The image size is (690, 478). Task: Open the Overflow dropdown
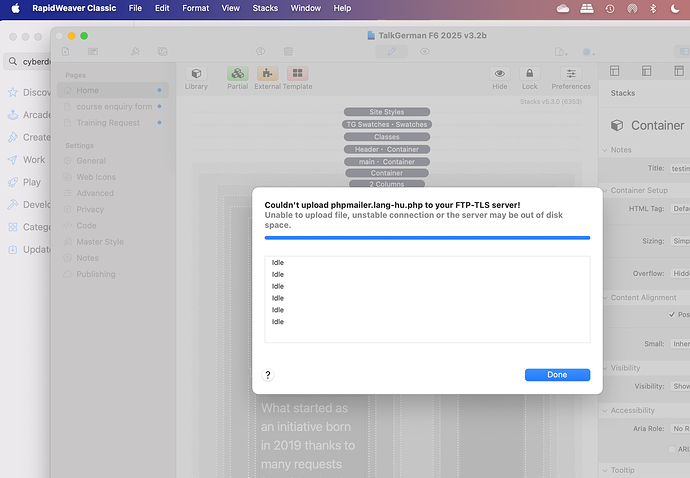coord(680,274)
